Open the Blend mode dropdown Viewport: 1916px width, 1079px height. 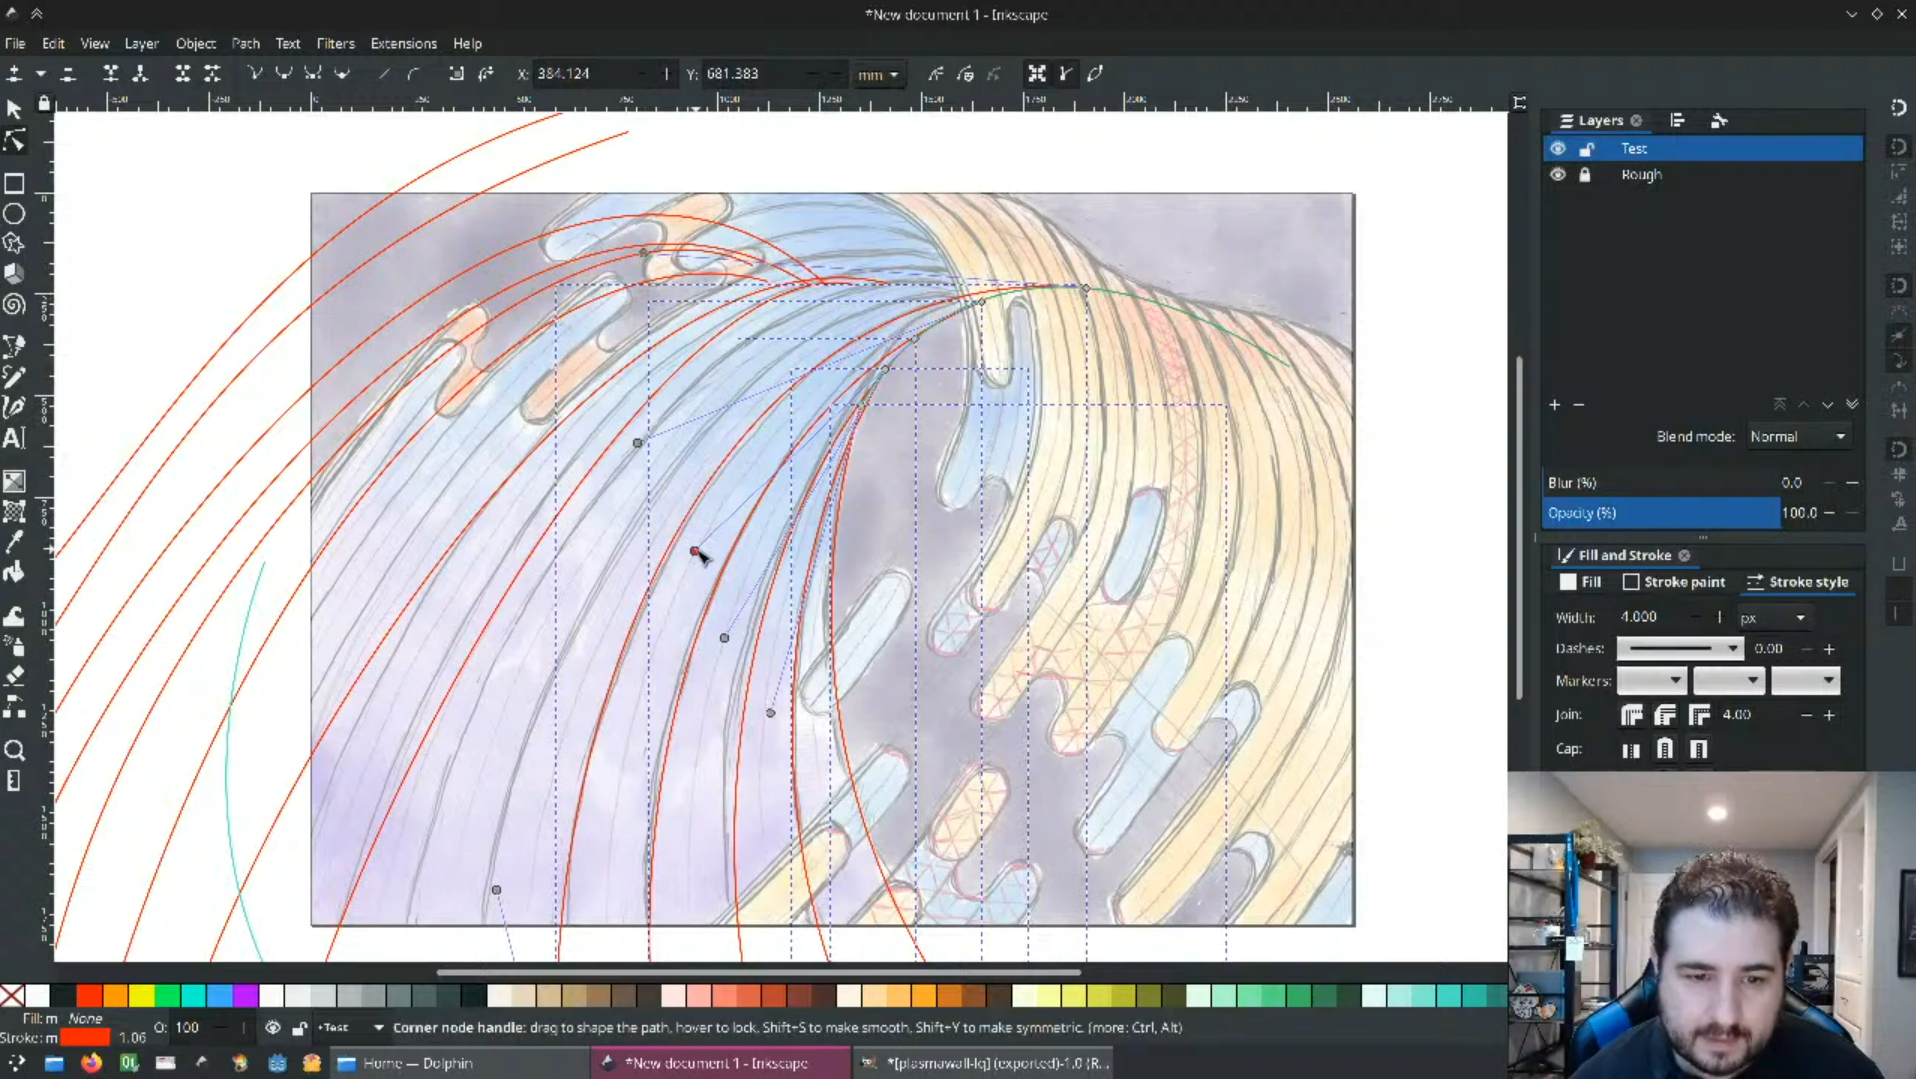click(x=1798, y=437)
